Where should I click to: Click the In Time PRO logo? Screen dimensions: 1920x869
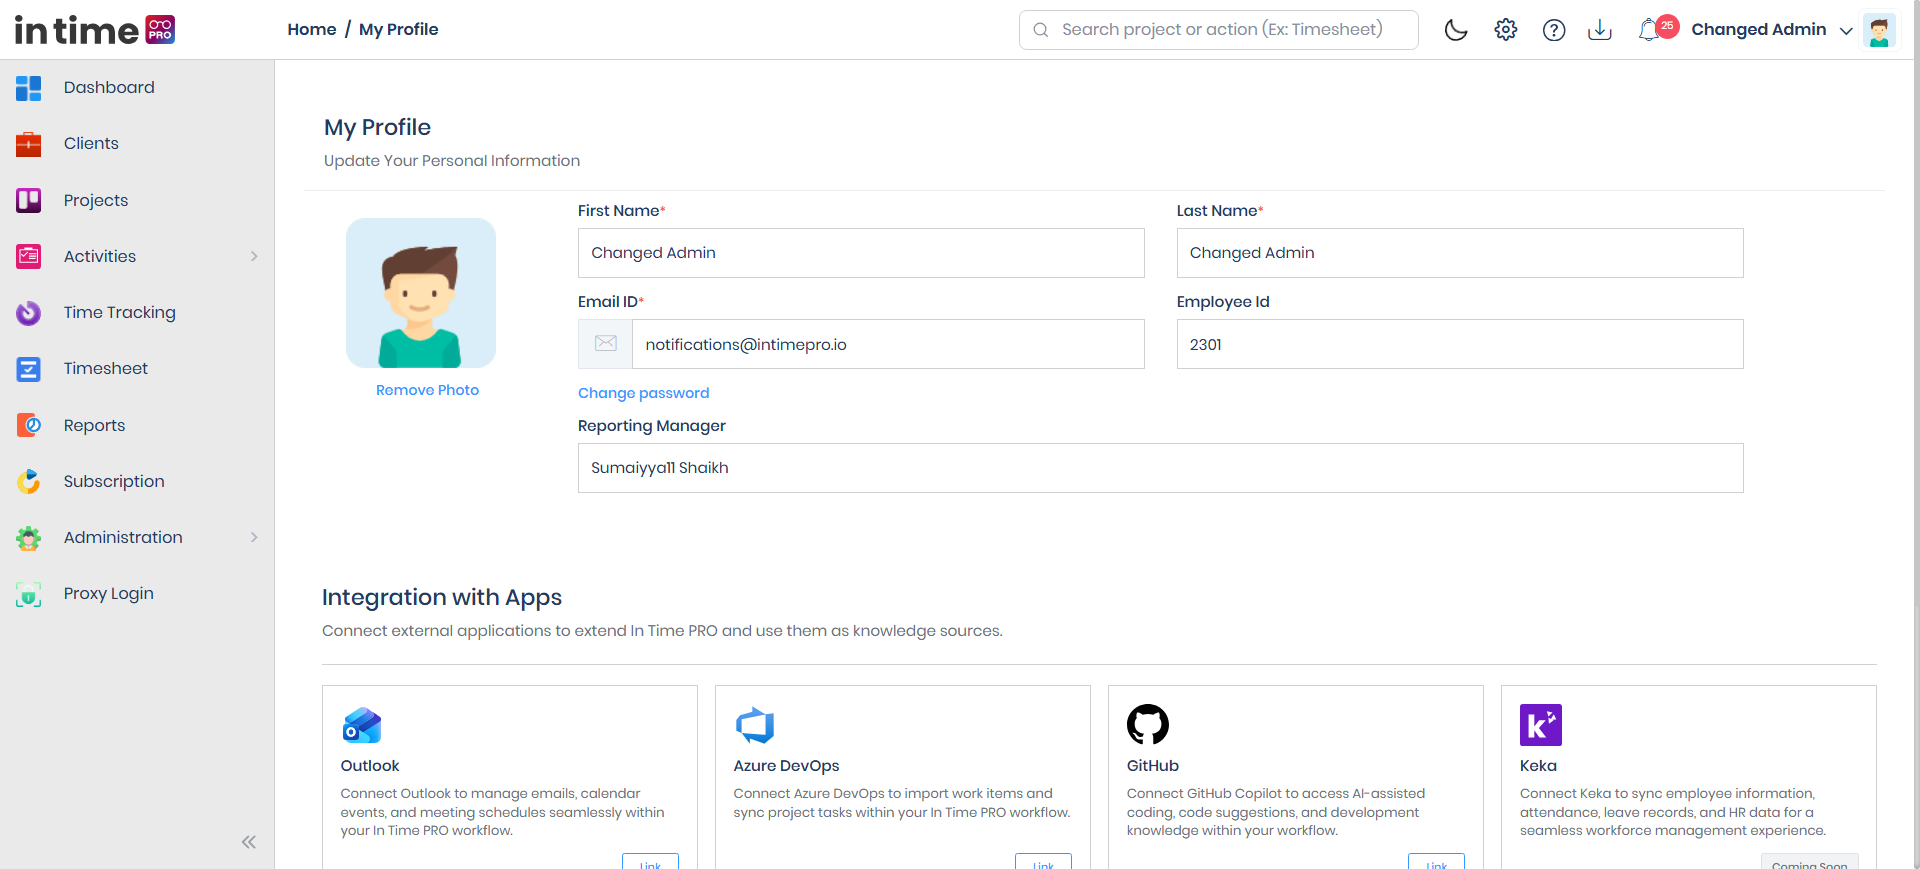click(95, 30)
